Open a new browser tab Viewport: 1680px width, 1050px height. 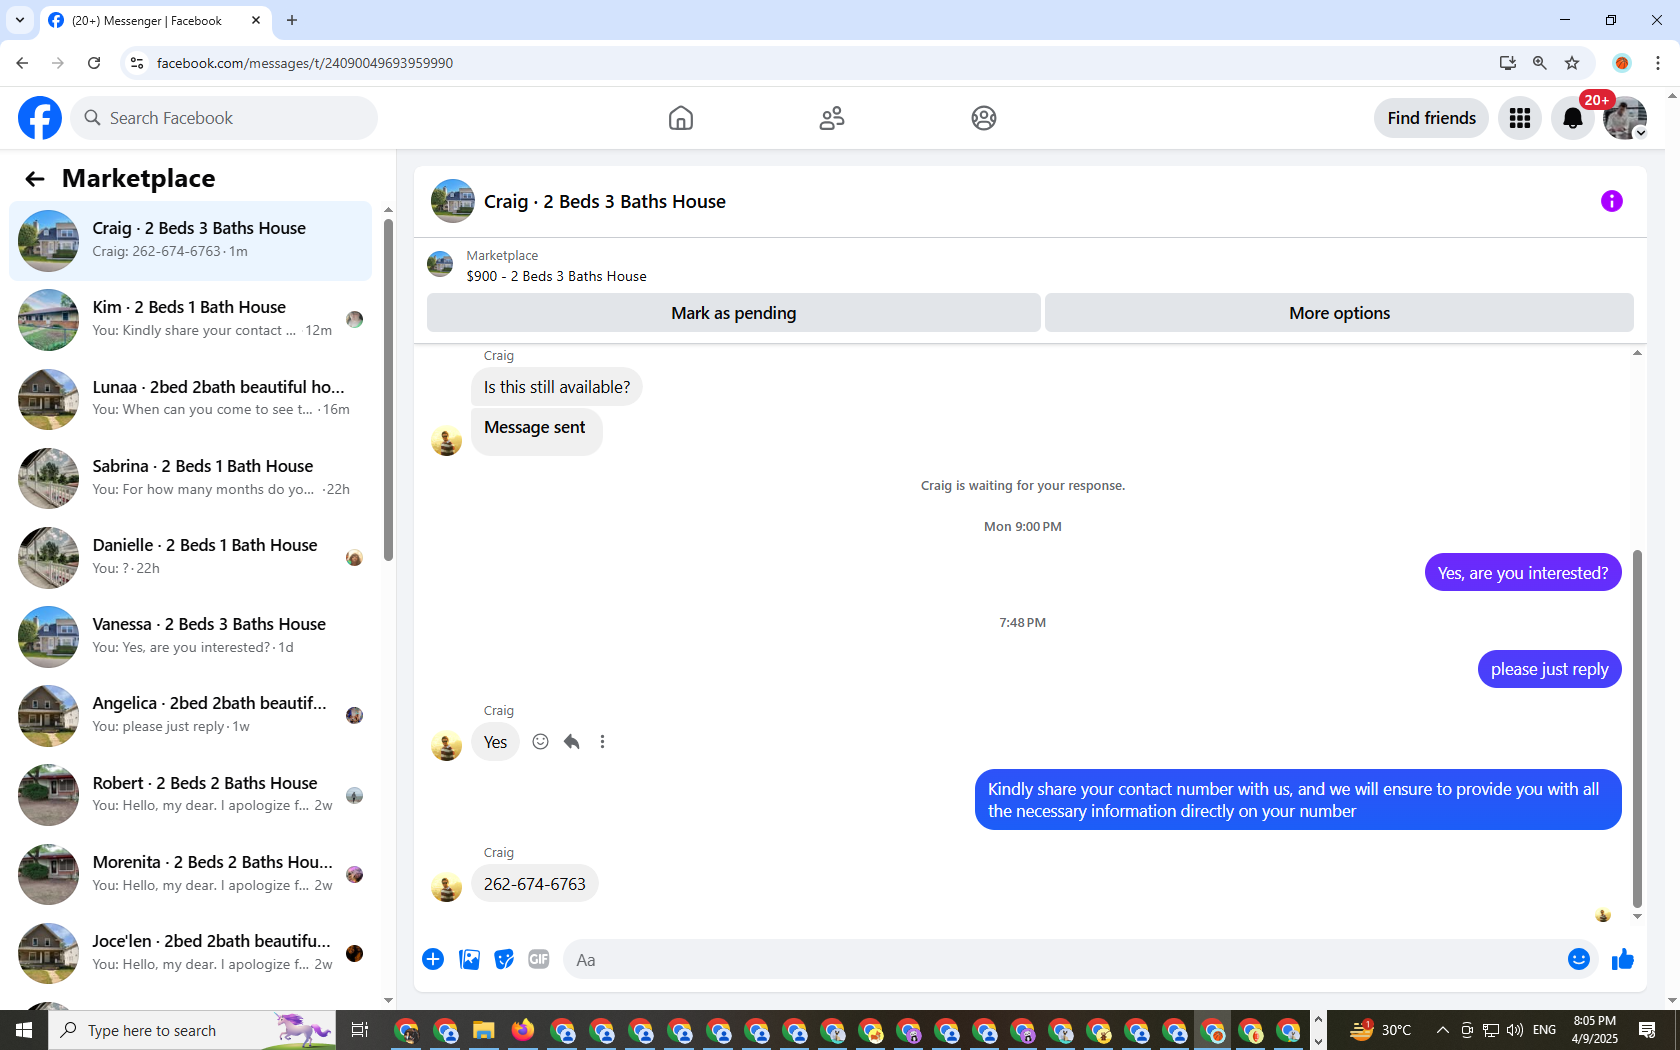tap(292, 20)
